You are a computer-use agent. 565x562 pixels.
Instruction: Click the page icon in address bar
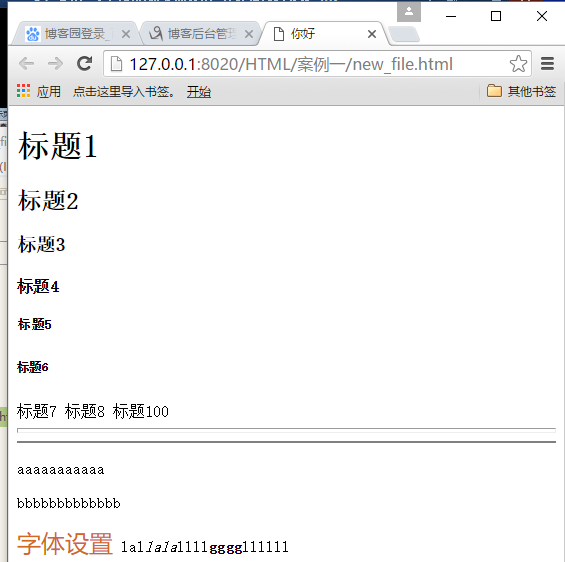tap(116, 64)
